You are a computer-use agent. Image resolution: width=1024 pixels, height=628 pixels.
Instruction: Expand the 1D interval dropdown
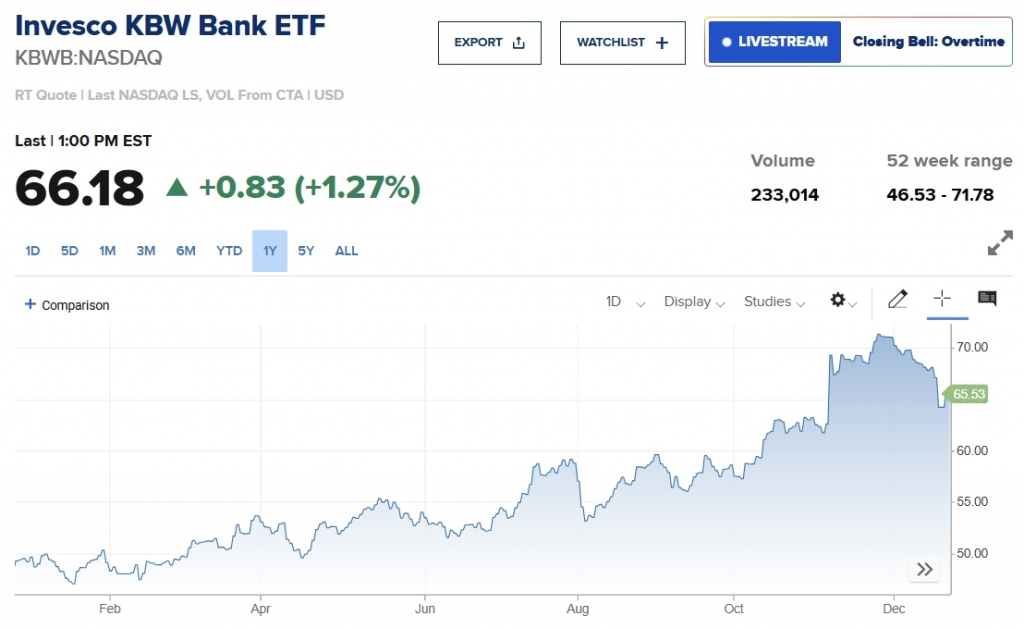pyautogui.click(x=625, y=301)
